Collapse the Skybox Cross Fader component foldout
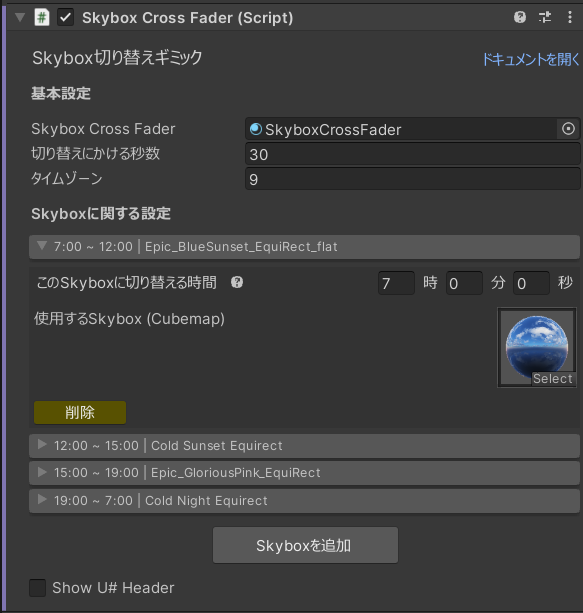Image resolution: width=583 pixels, height=613 pixels. click(x=20, y=17)
